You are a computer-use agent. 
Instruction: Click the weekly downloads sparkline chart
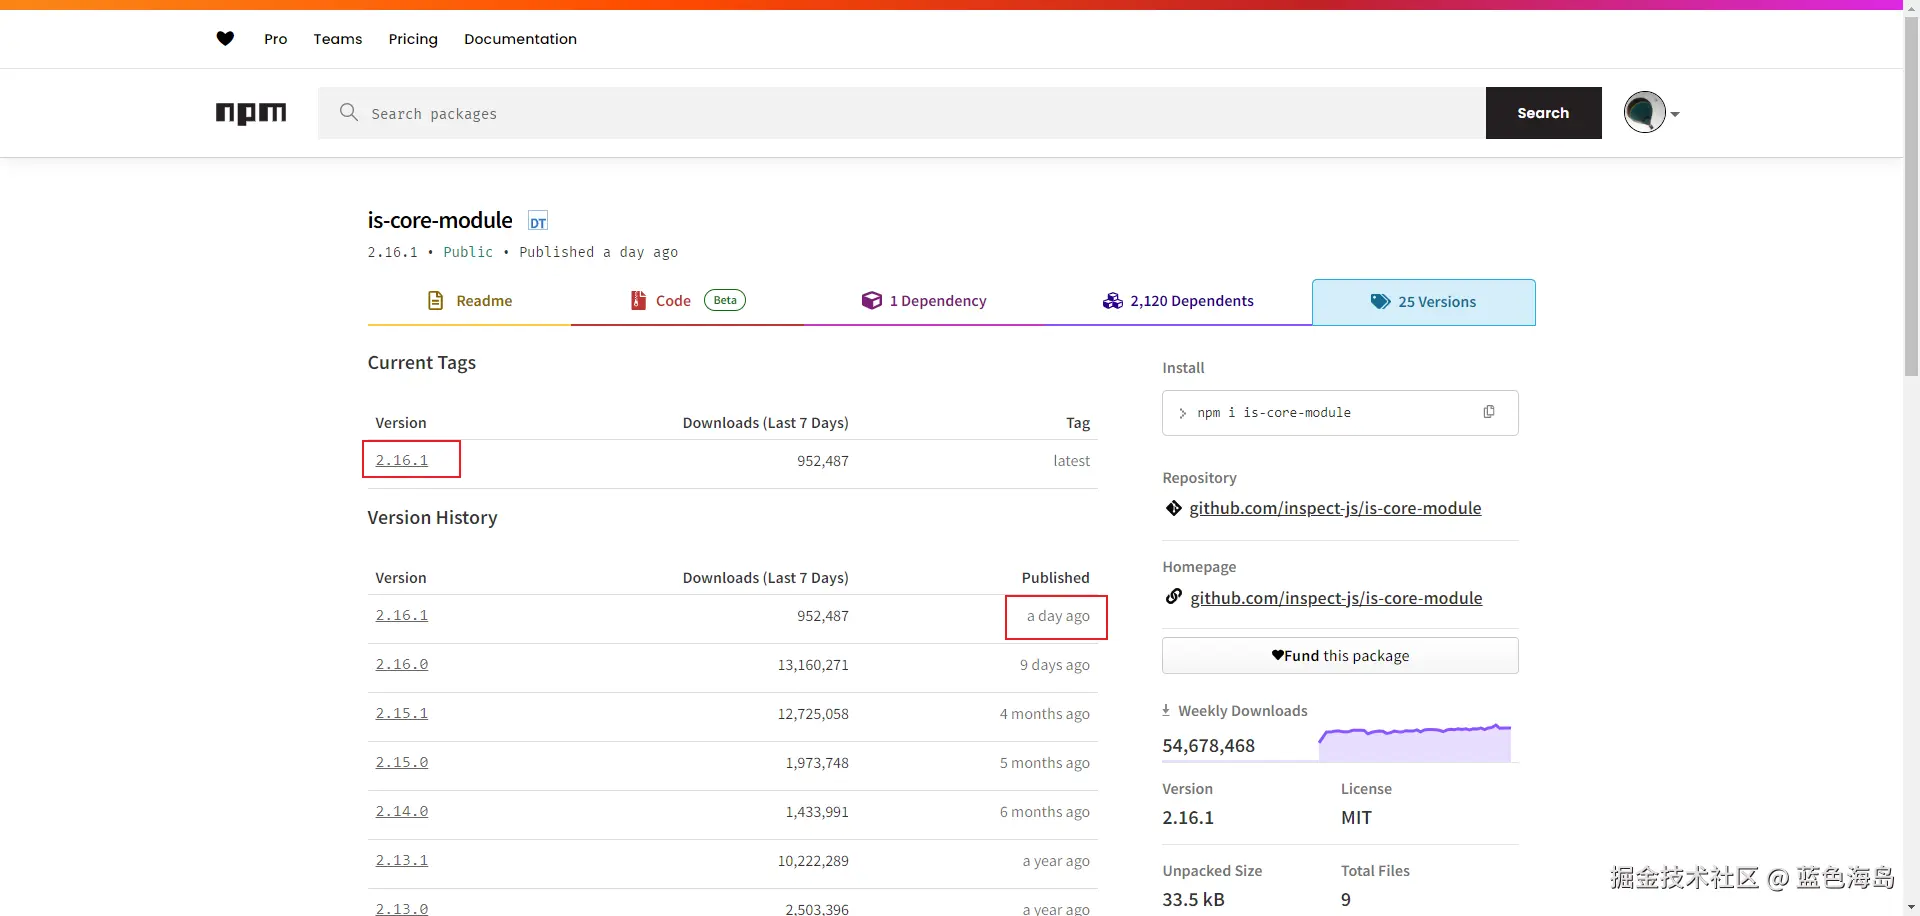click(x=1414, y=742)
